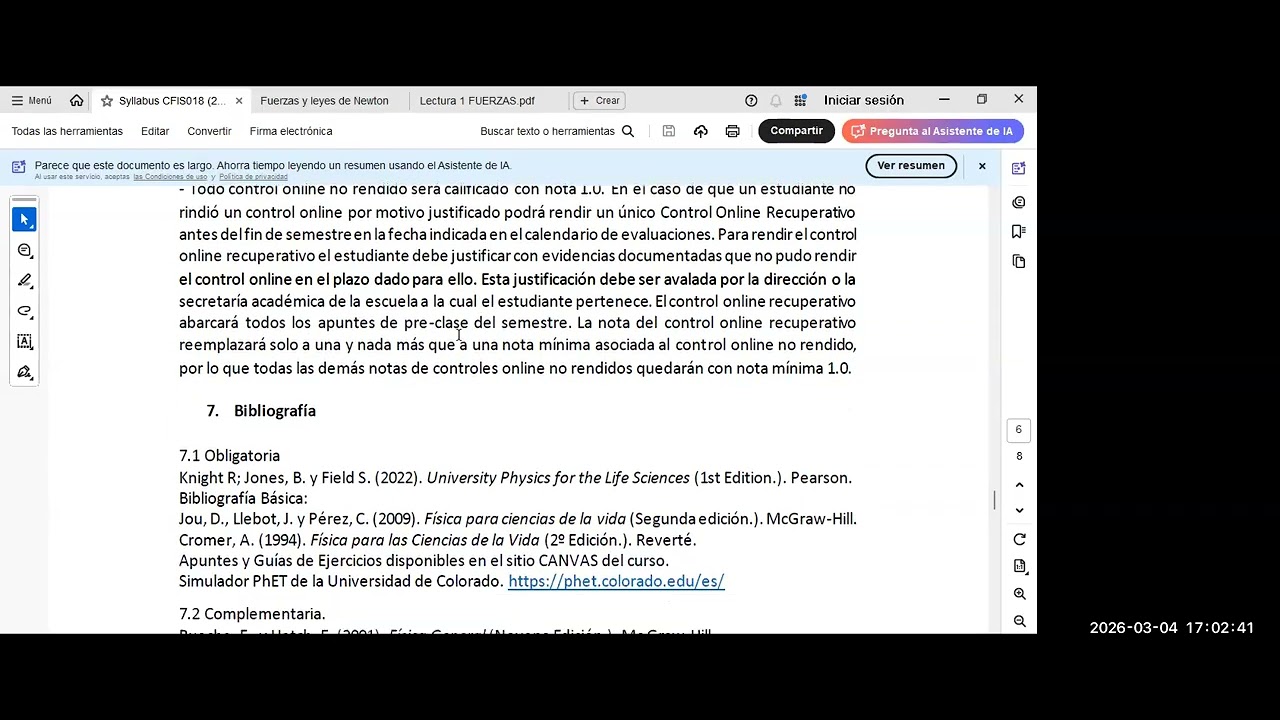Open the Help question mark icon
The height and width of the screenshot is (720, 1280).
click(x=751, y=101)
